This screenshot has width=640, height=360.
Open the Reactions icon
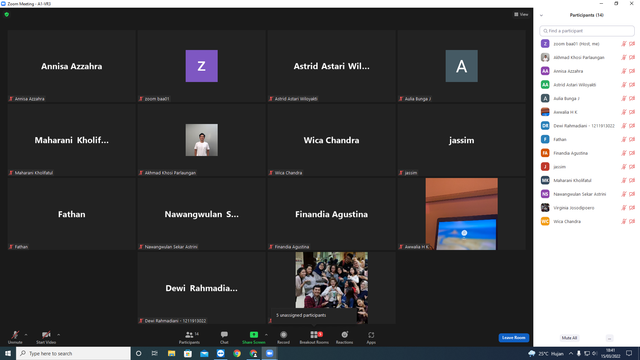pos(344,335)
